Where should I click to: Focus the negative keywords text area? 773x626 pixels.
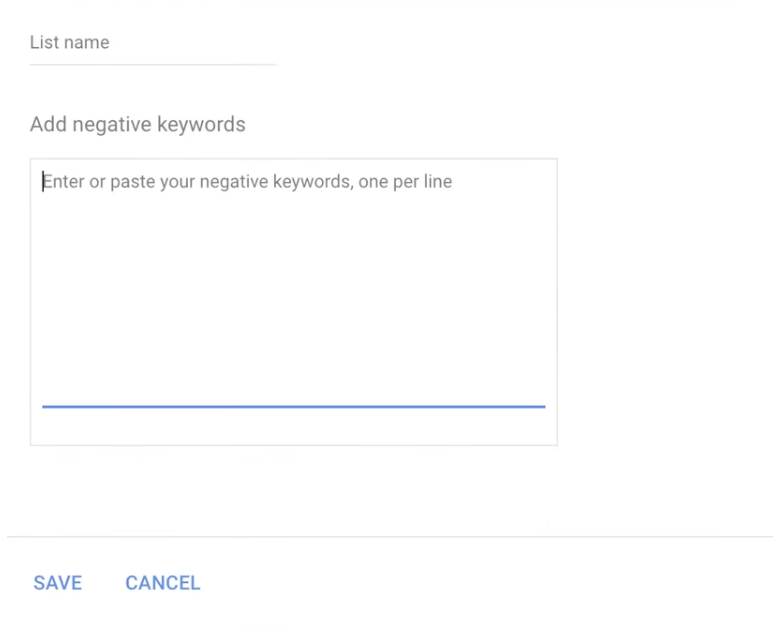tap(294, 302)
